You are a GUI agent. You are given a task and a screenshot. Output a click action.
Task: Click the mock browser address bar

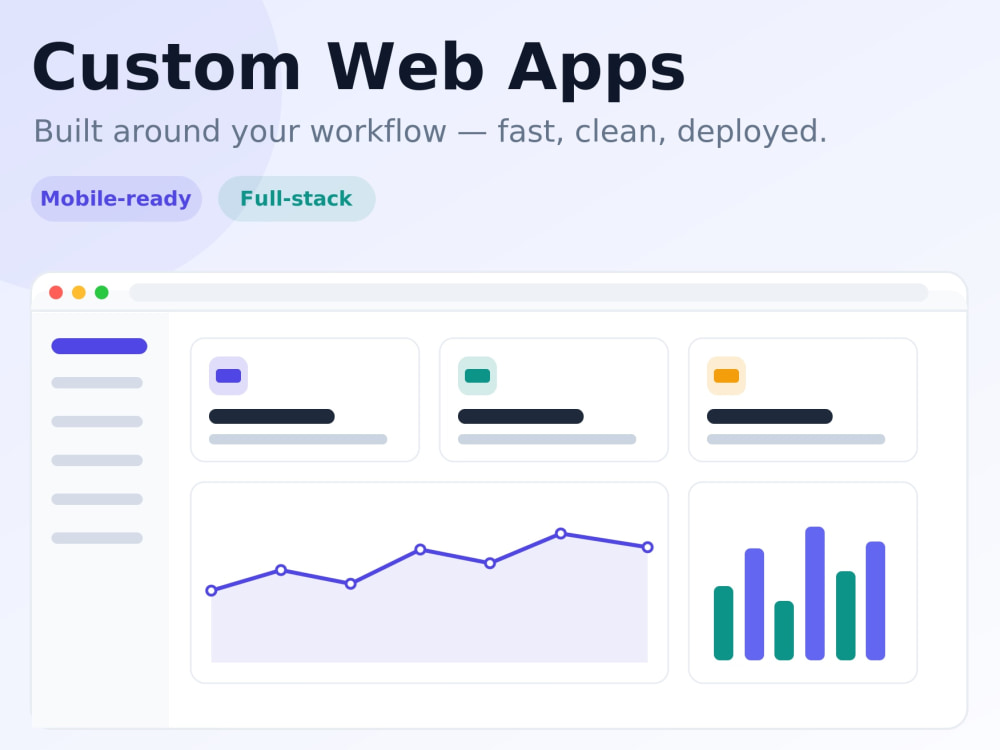[x=528, y=293]
